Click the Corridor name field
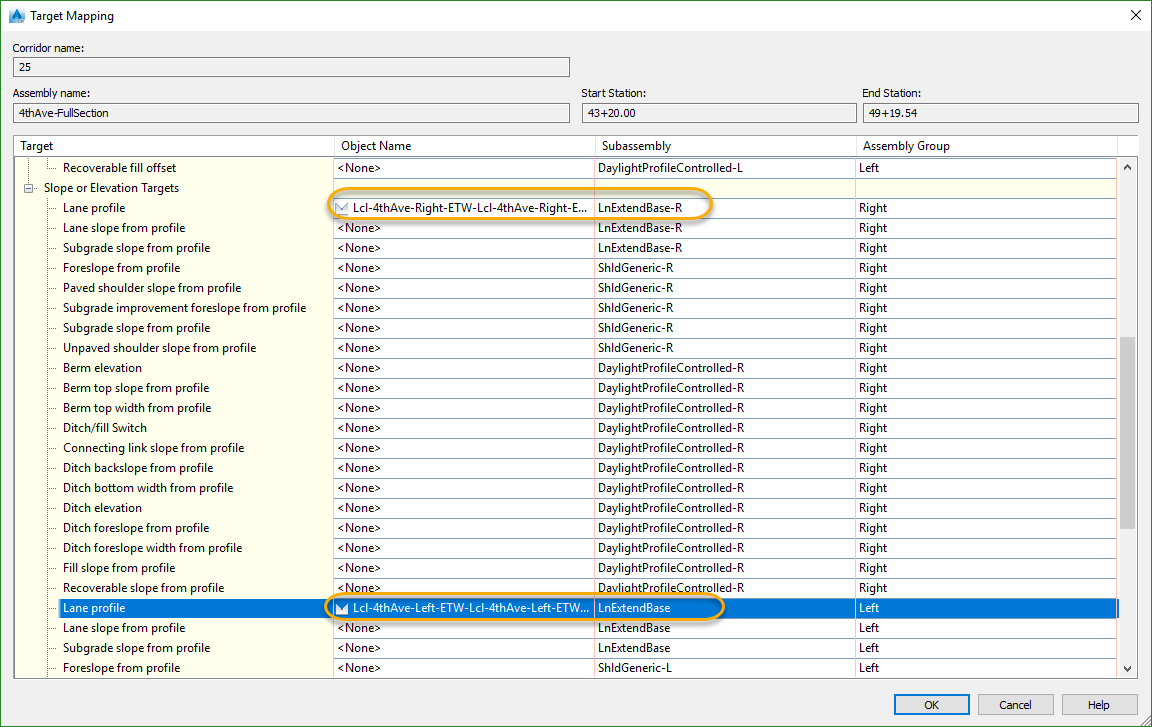The width and height of the screenshot is (1152, 727). pos(290,67)
